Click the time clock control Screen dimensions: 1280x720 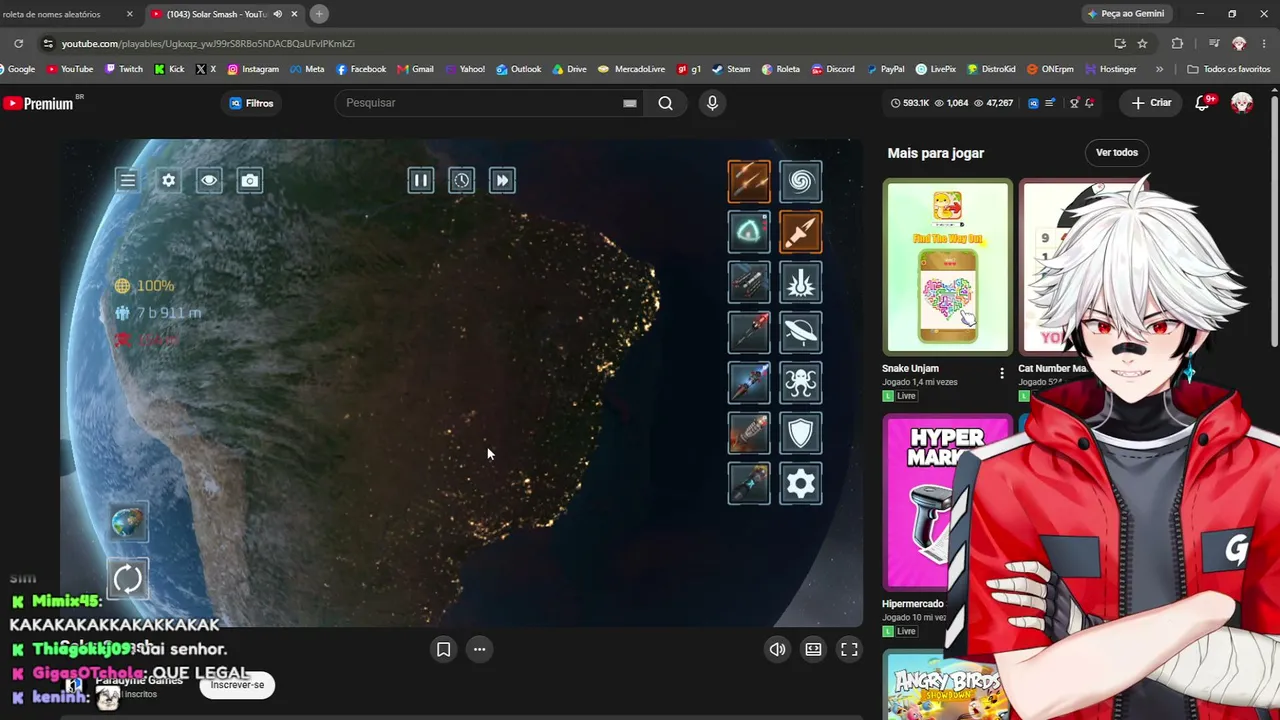coord(461,180)
